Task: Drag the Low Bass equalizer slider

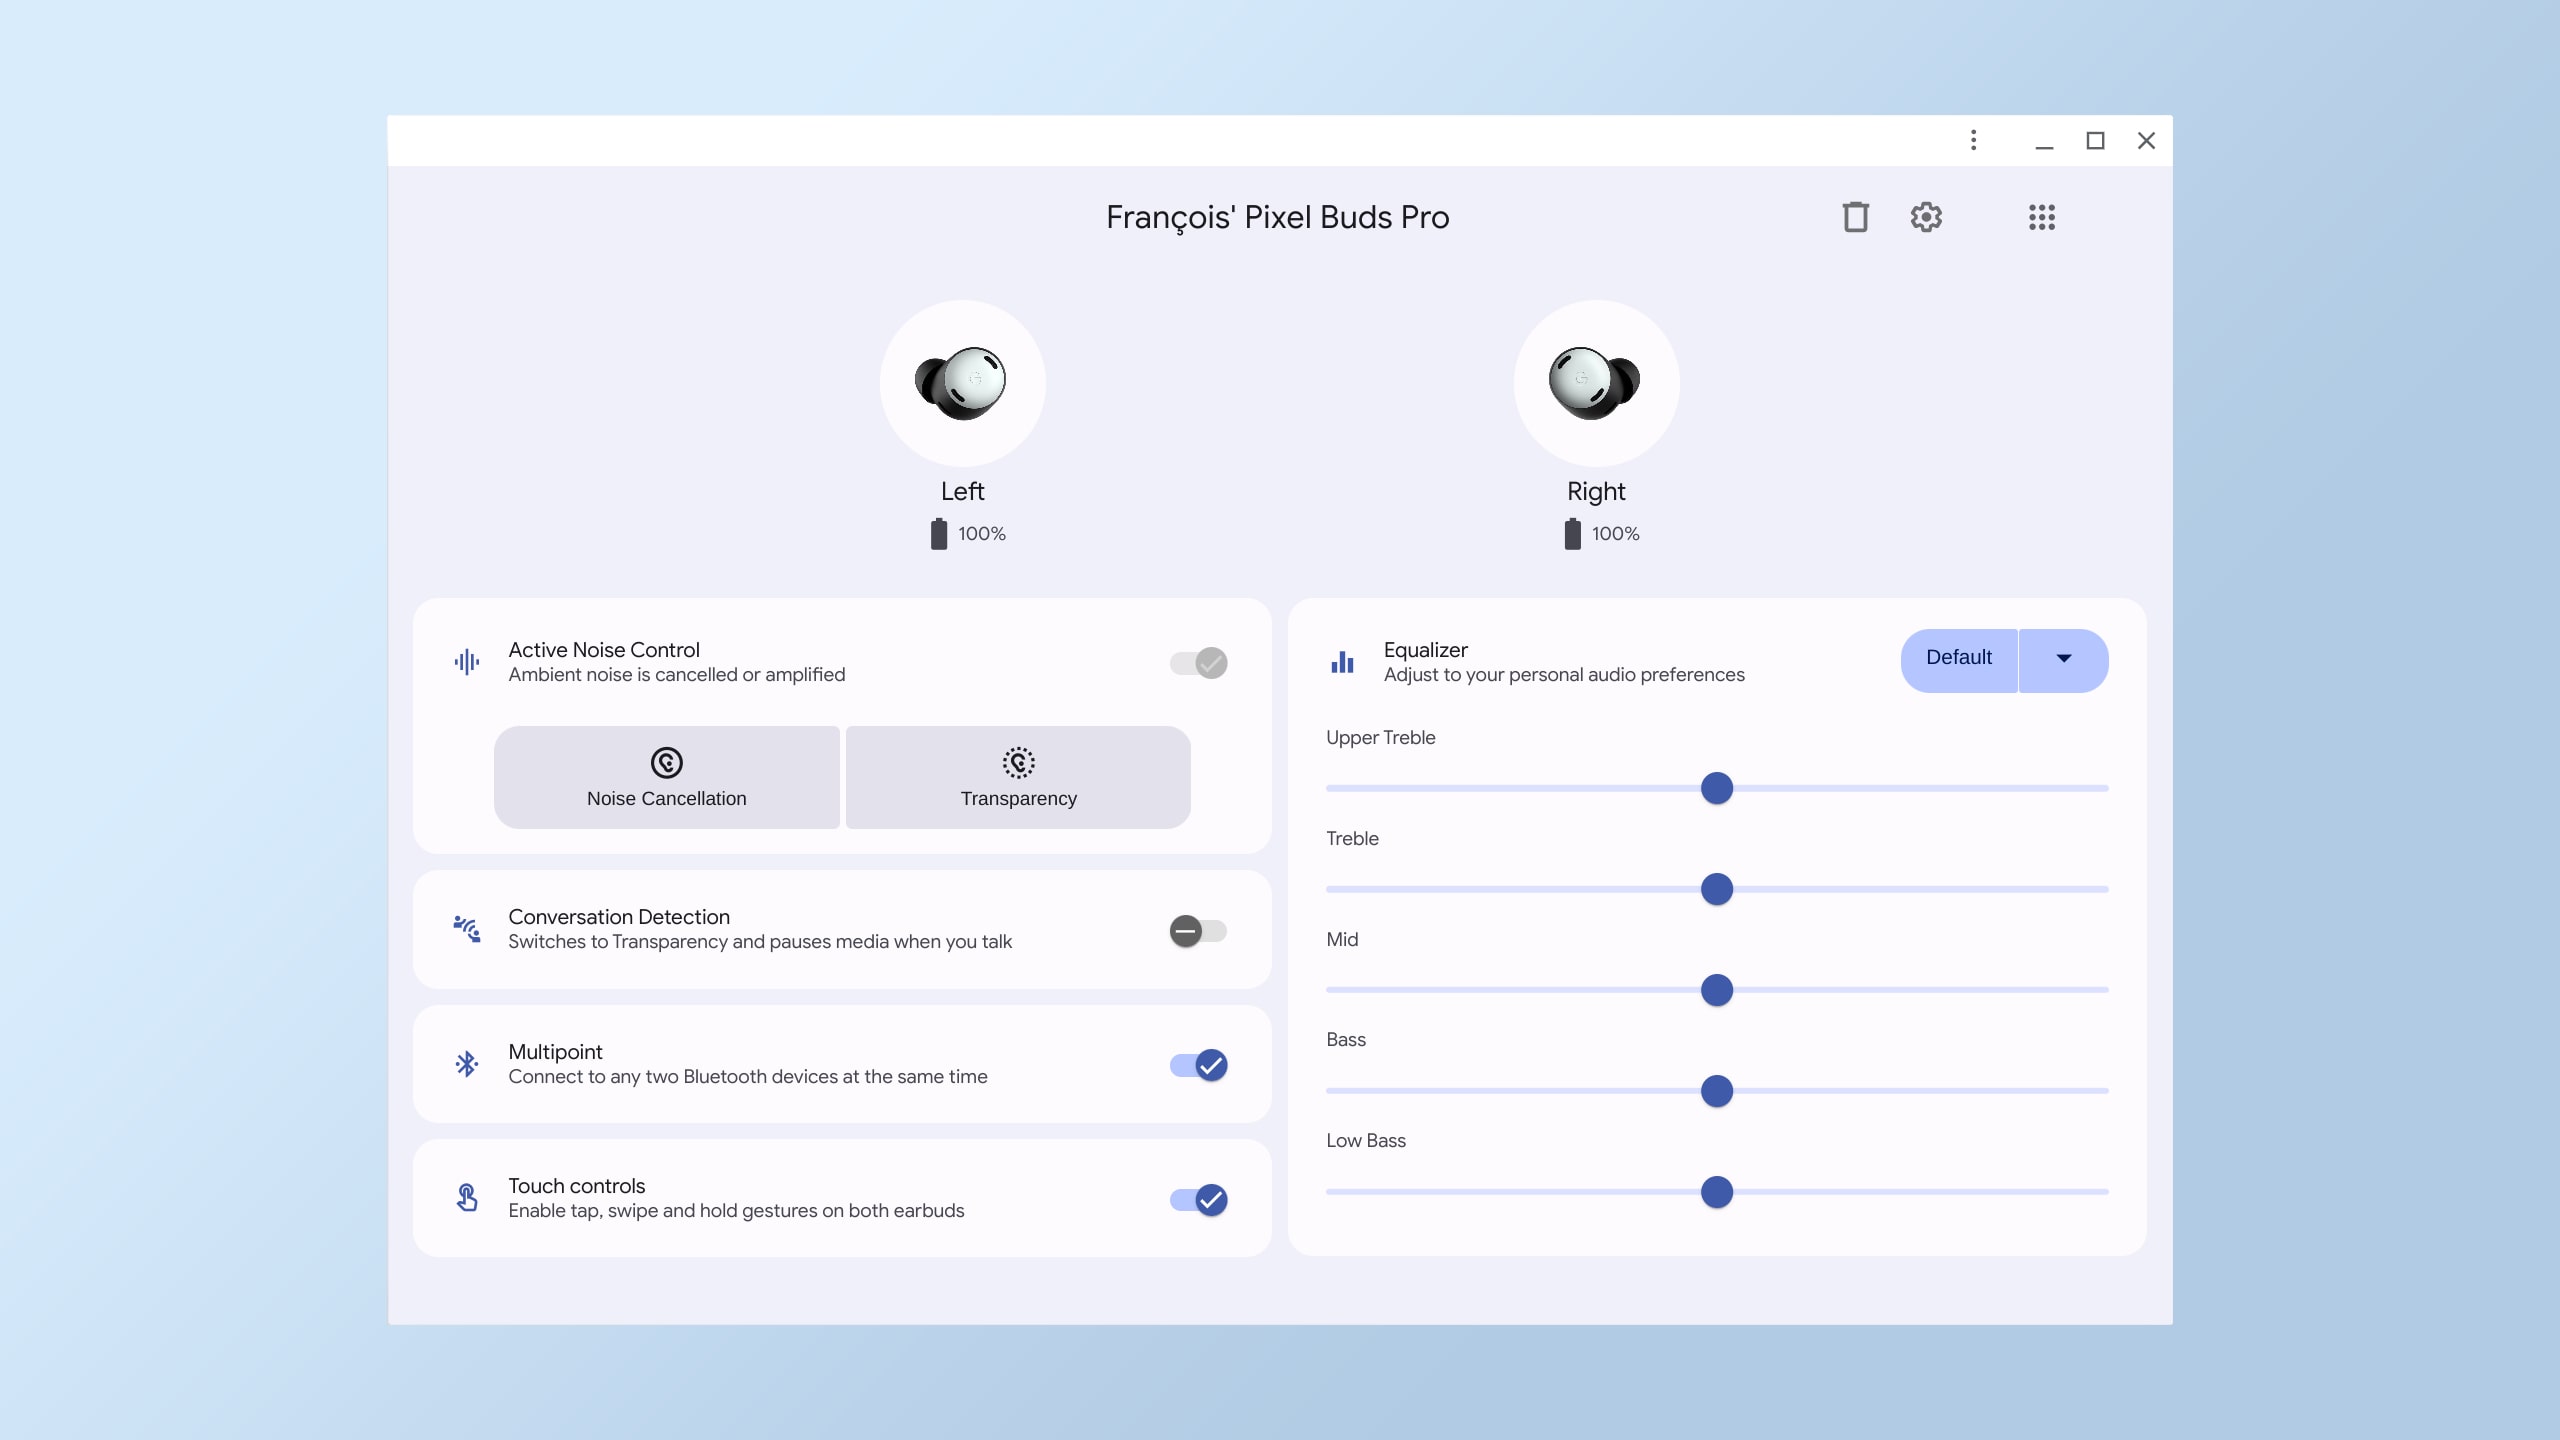Action: [x=1718, y=1192]
